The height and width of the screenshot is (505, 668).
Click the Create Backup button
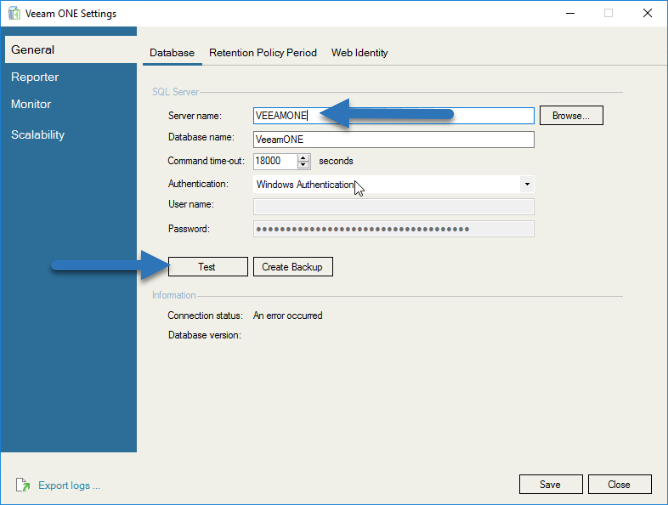[x=293, y=267]
